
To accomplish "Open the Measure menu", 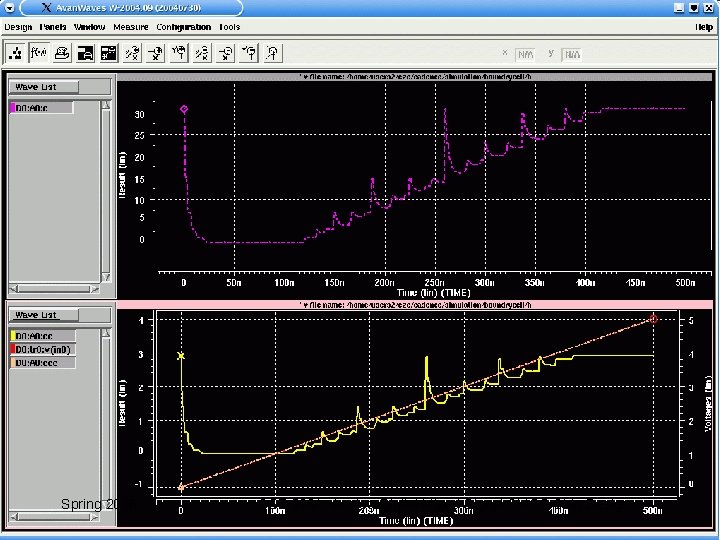I will [x=130, y=27].
